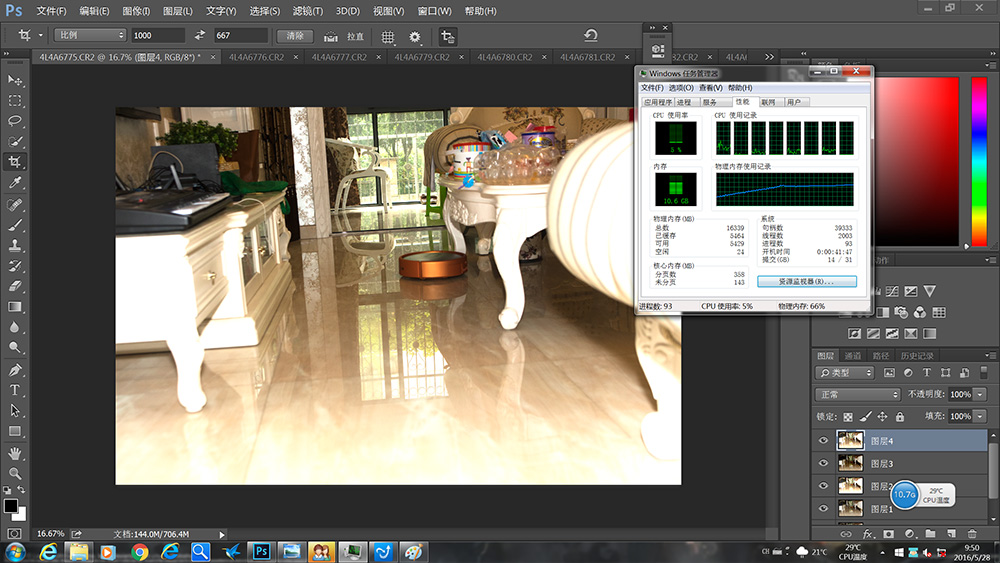Hide layer 图层4 with eye icon
The height and width of the screenshot is (563, 1000).
(x=823, y=441)
